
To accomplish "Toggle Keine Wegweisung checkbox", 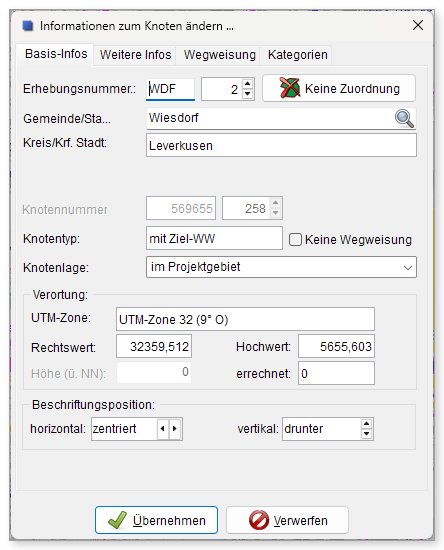I will point(295,240).
